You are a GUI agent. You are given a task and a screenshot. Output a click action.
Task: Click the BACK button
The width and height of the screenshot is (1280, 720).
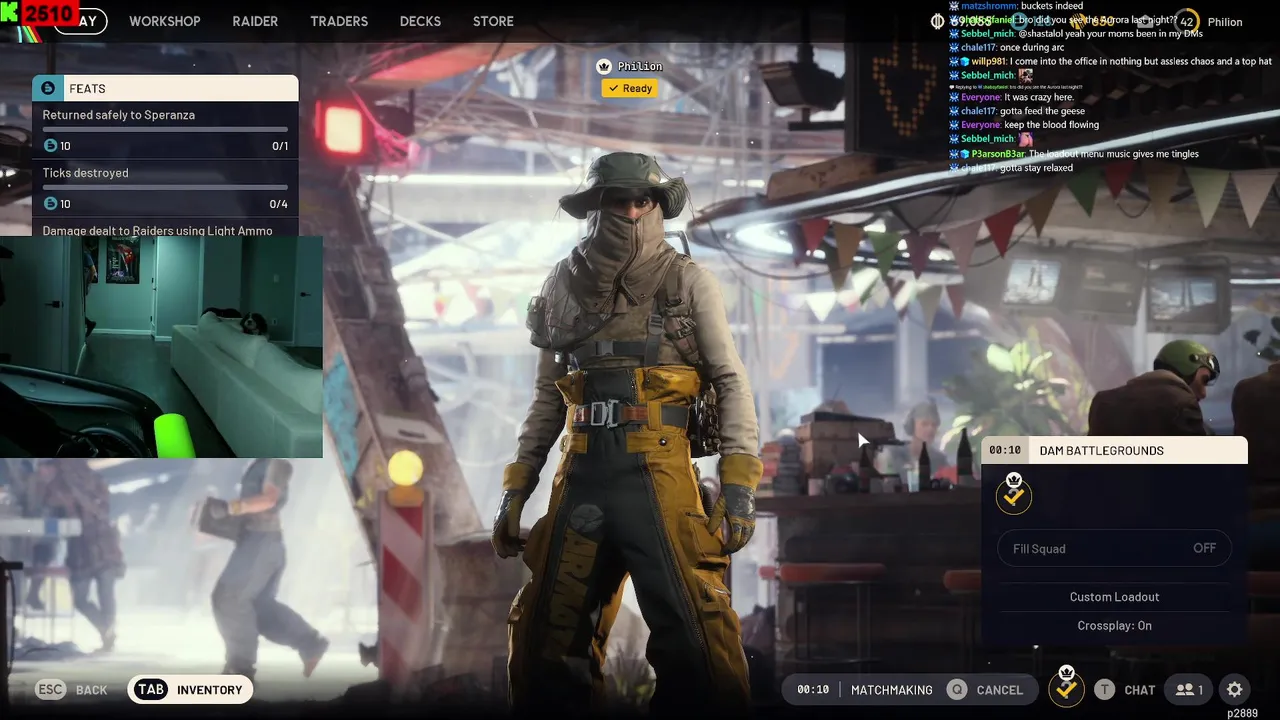[91, 690]
